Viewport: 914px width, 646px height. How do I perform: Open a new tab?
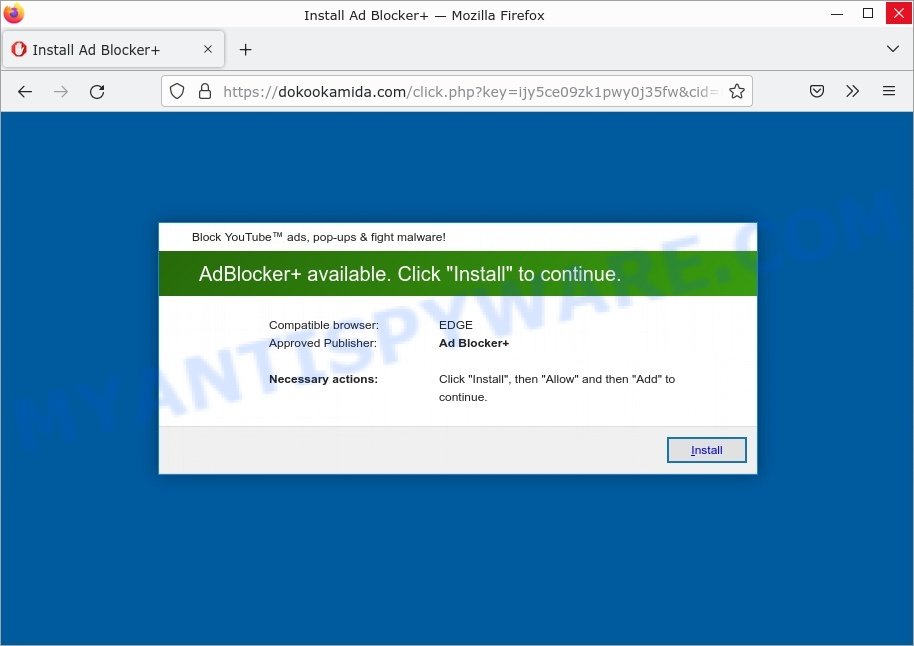[245, 50]
